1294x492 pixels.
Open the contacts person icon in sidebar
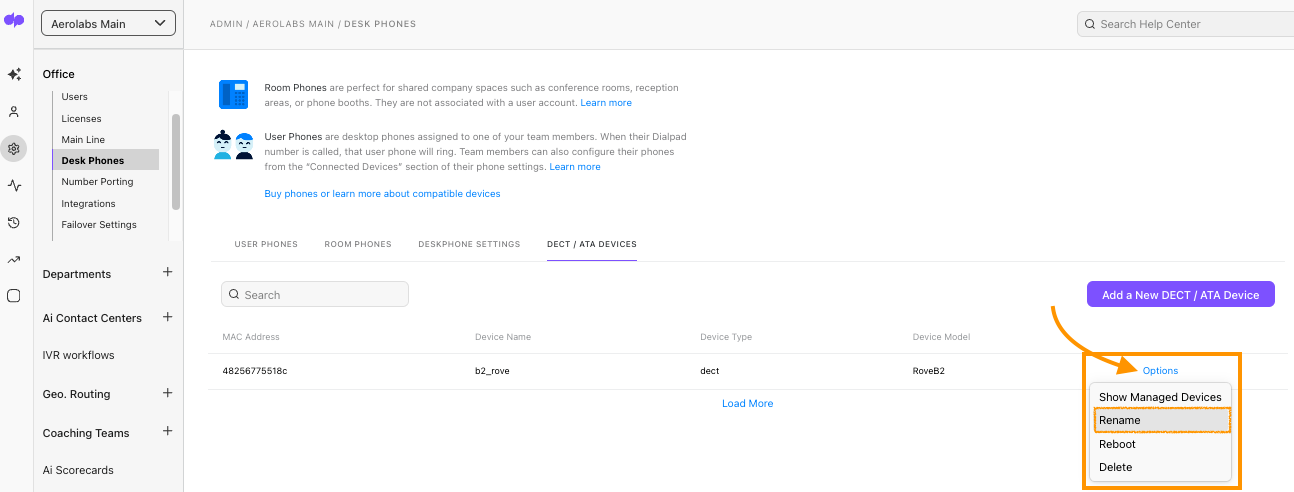click(14, 112)
